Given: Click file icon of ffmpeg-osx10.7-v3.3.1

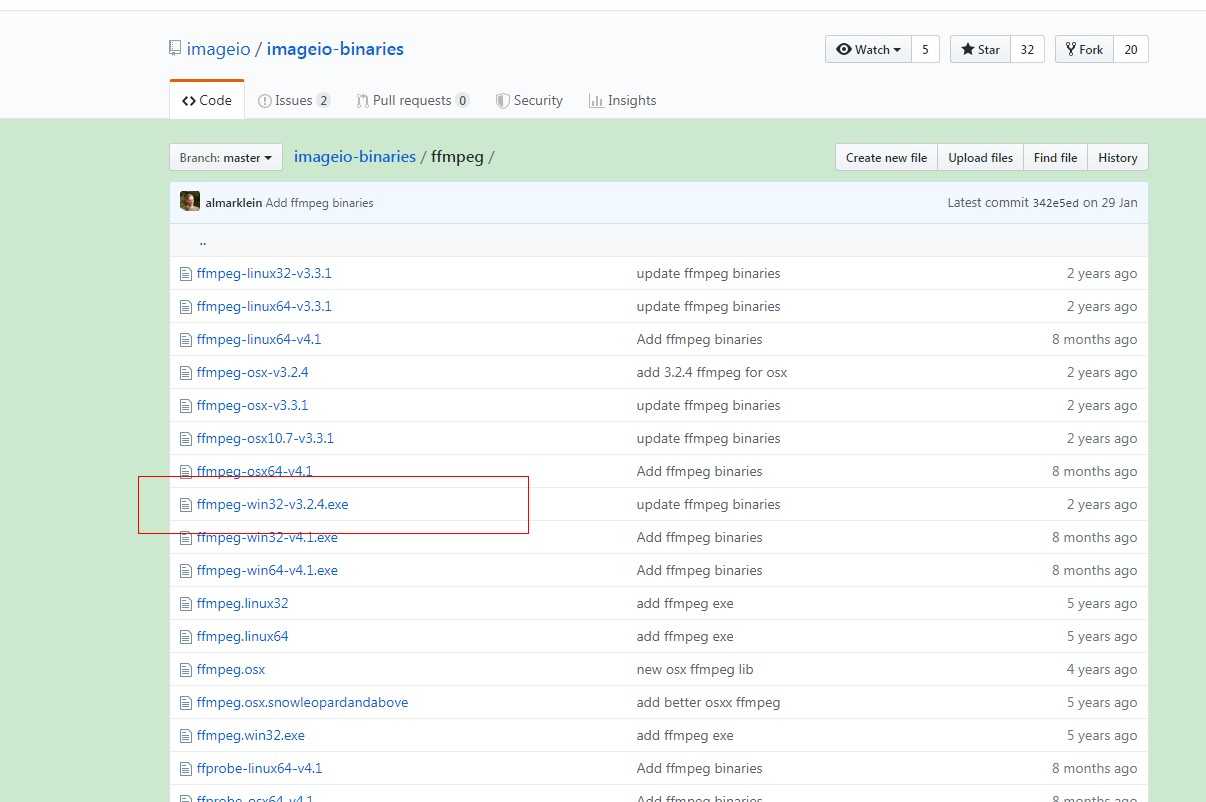Looking at the screenshot, I should pyautogui.click(x=185, y=438).
